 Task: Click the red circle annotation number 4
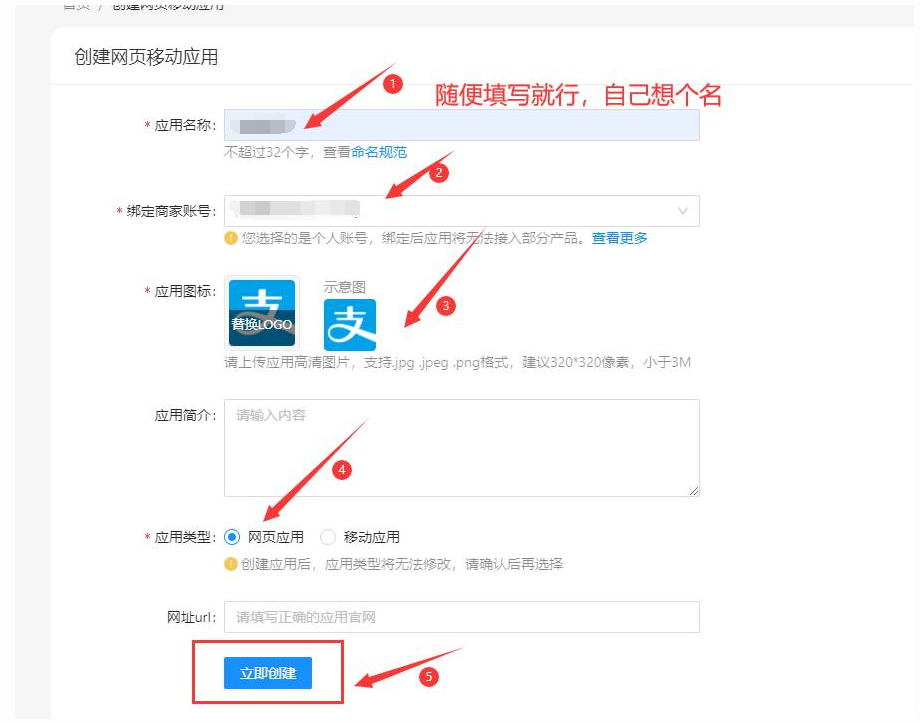(342, 470)
